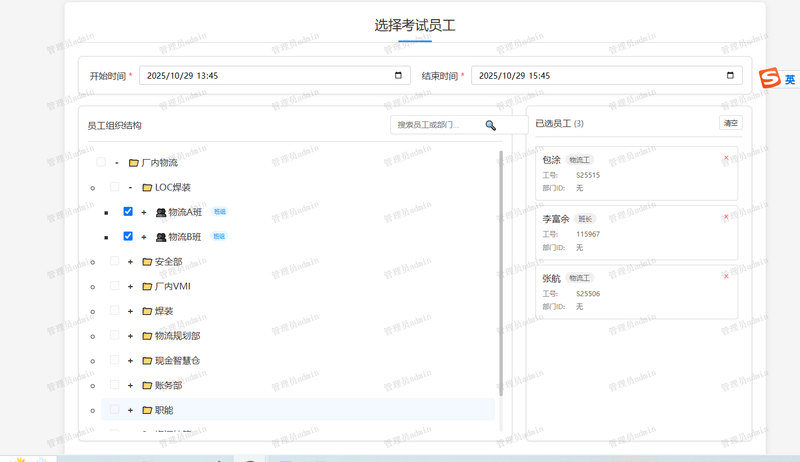The height and width of the screenshot is (462, 800).
Task: Select the 职能 tree item
Action: 164,410
